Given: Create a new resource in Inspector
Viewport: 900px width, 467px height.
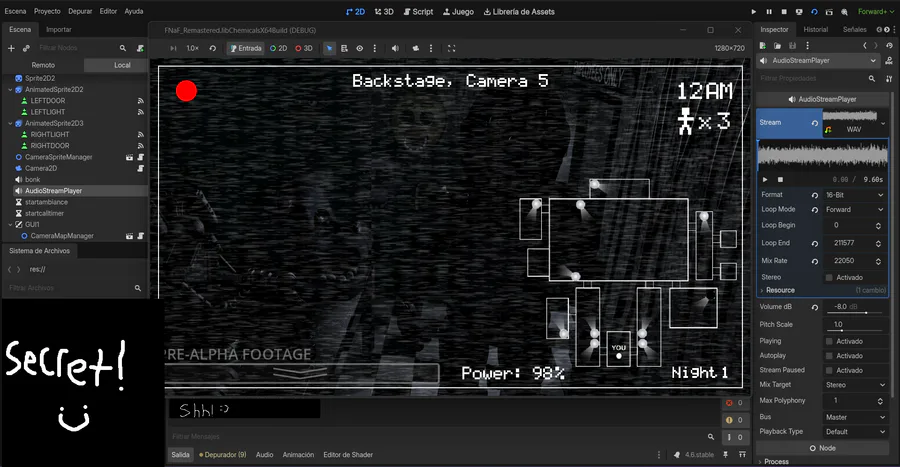Looking at the screenshot, I should 763,45.
